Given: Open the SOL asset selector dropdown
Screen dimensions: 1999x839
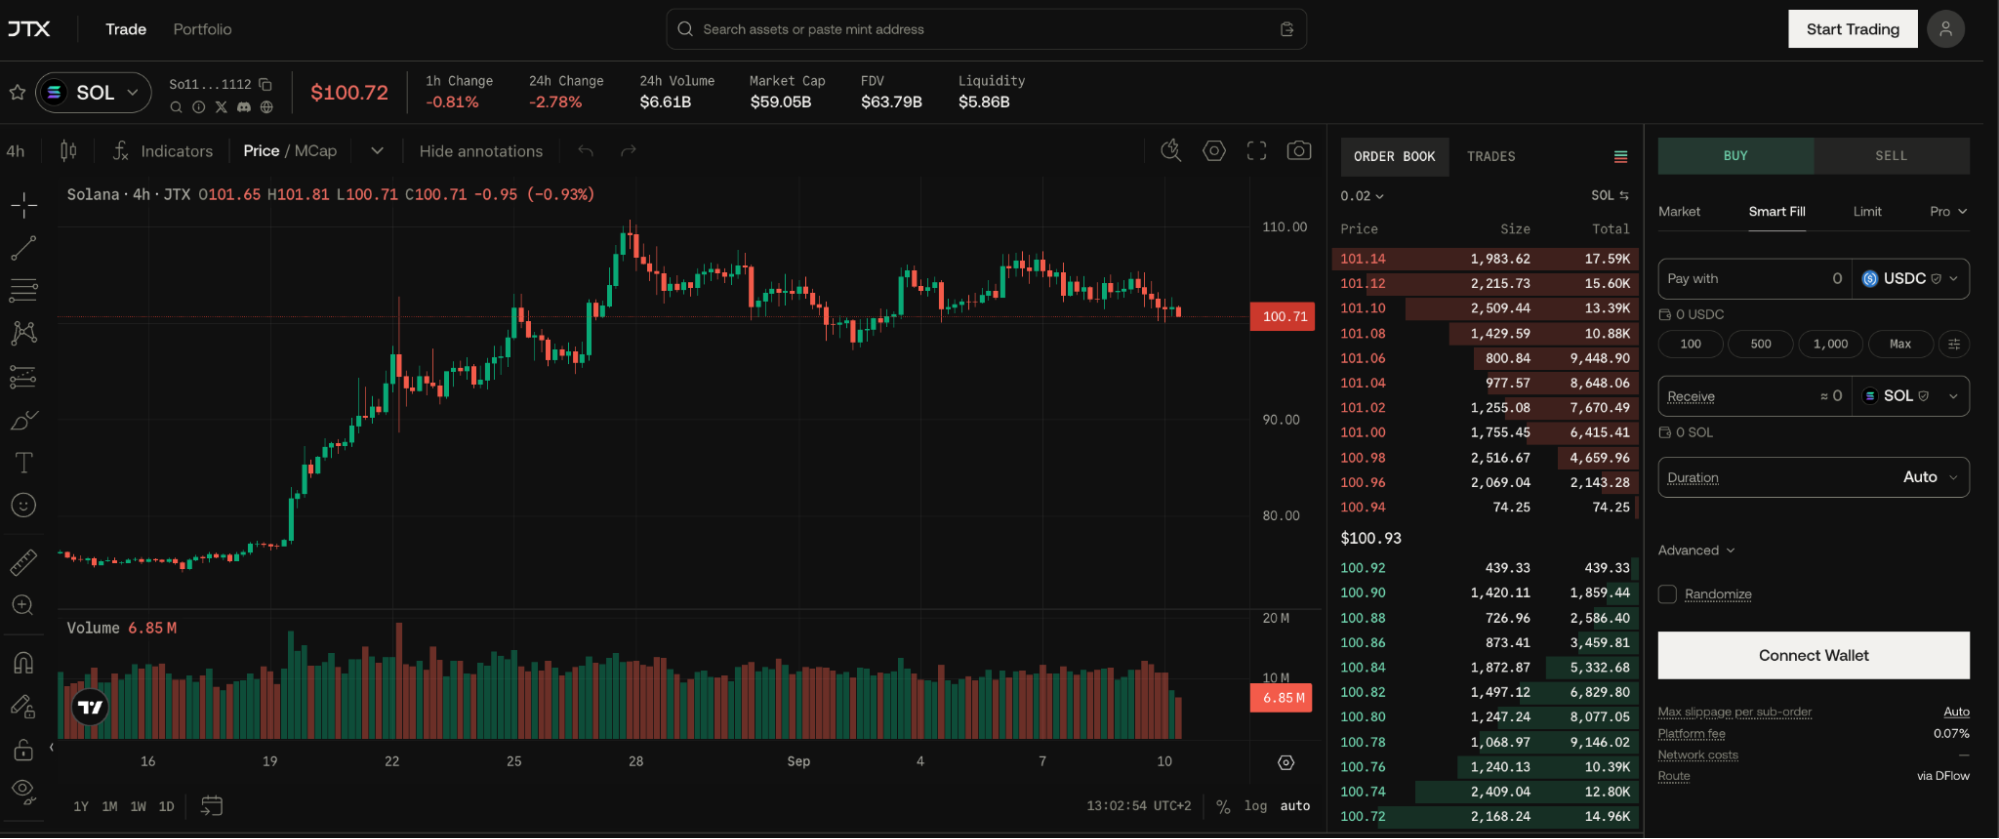Looking at the screenshot, I should (94, 93).
